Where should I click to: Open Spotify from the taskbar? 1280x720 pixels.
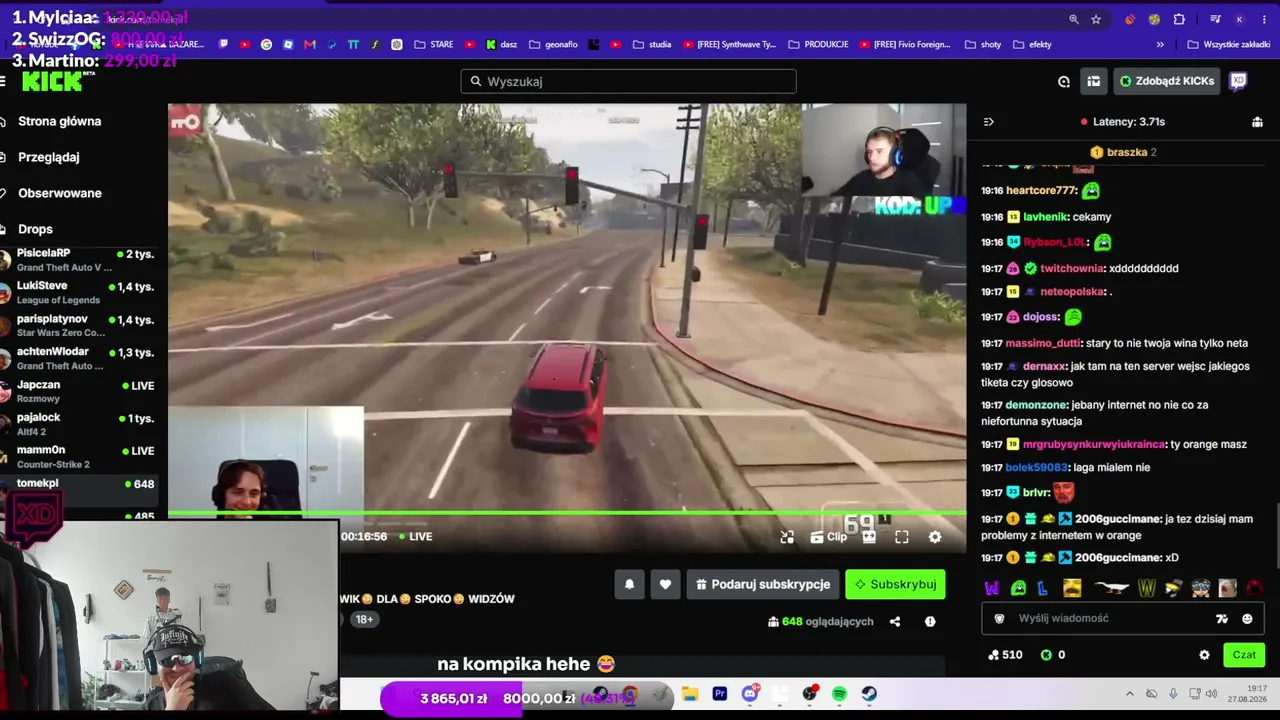(839, 694)
